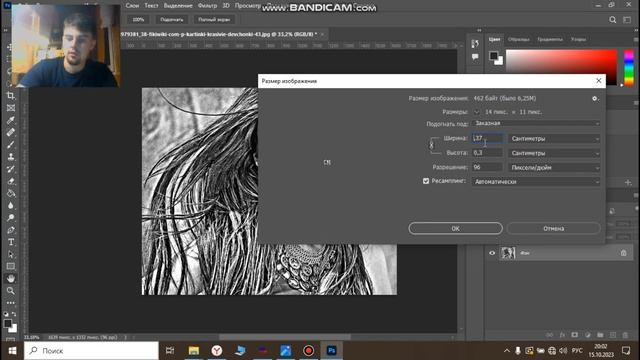Select the Paint Bucket tool

click(11, 193)
